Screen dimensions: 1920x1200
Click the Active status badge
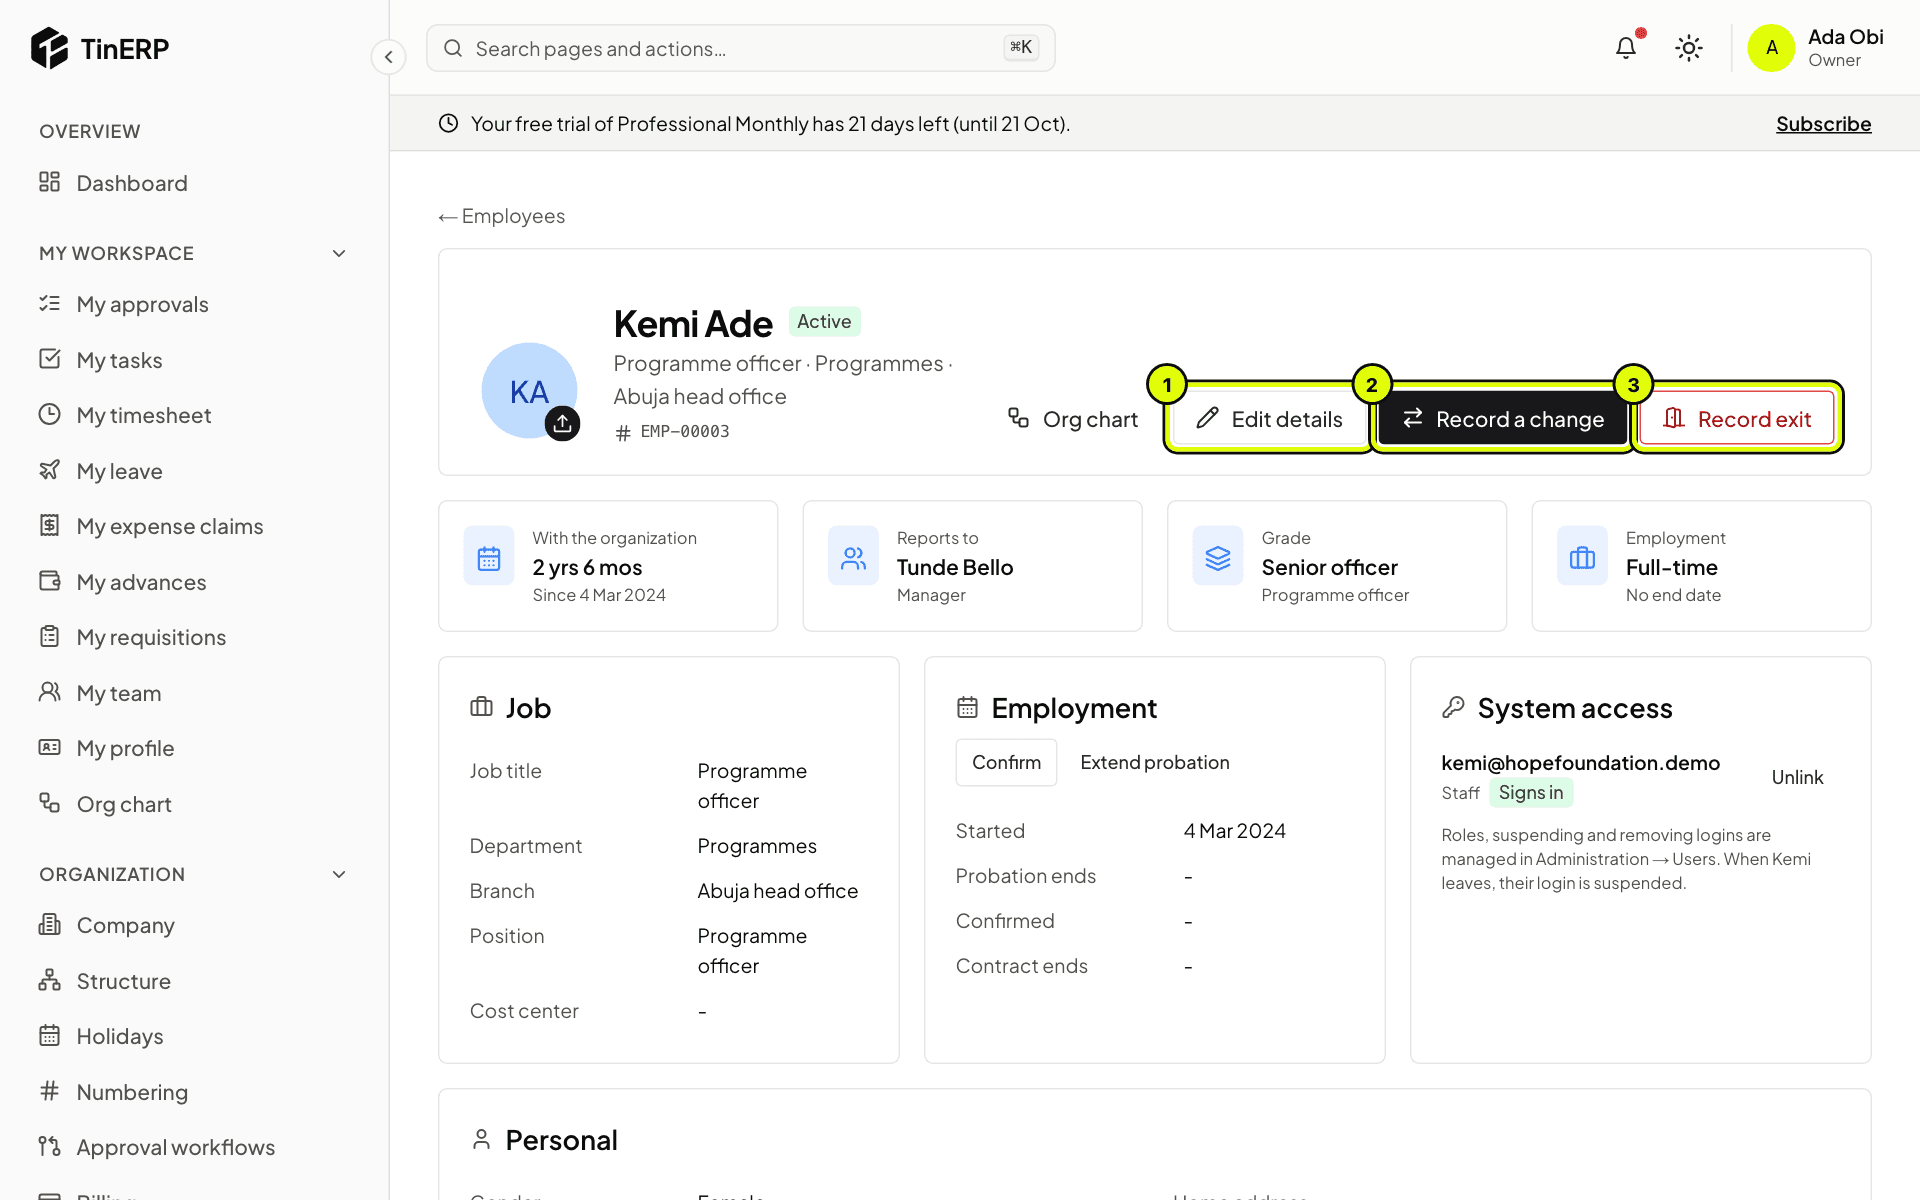pyautogui.click(x=824, y=321)
